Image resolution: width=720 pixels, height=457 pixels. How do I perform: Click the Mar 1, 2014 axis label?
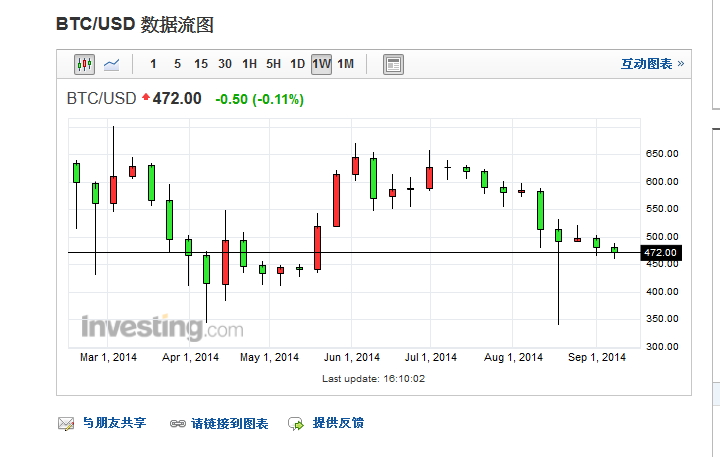click(x=108, y=357)
